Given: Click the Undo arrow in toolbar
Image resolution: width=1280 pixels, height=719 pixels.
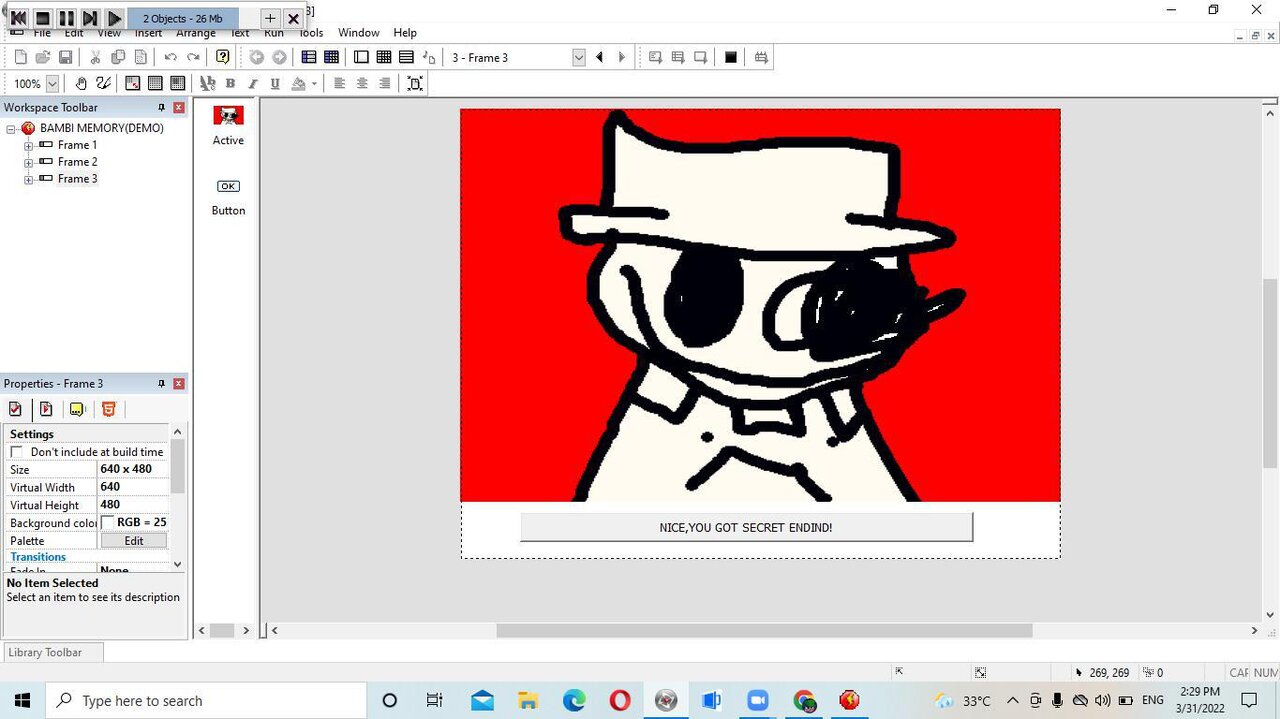Looking at the screenshot, I should (x=170, y=58).
